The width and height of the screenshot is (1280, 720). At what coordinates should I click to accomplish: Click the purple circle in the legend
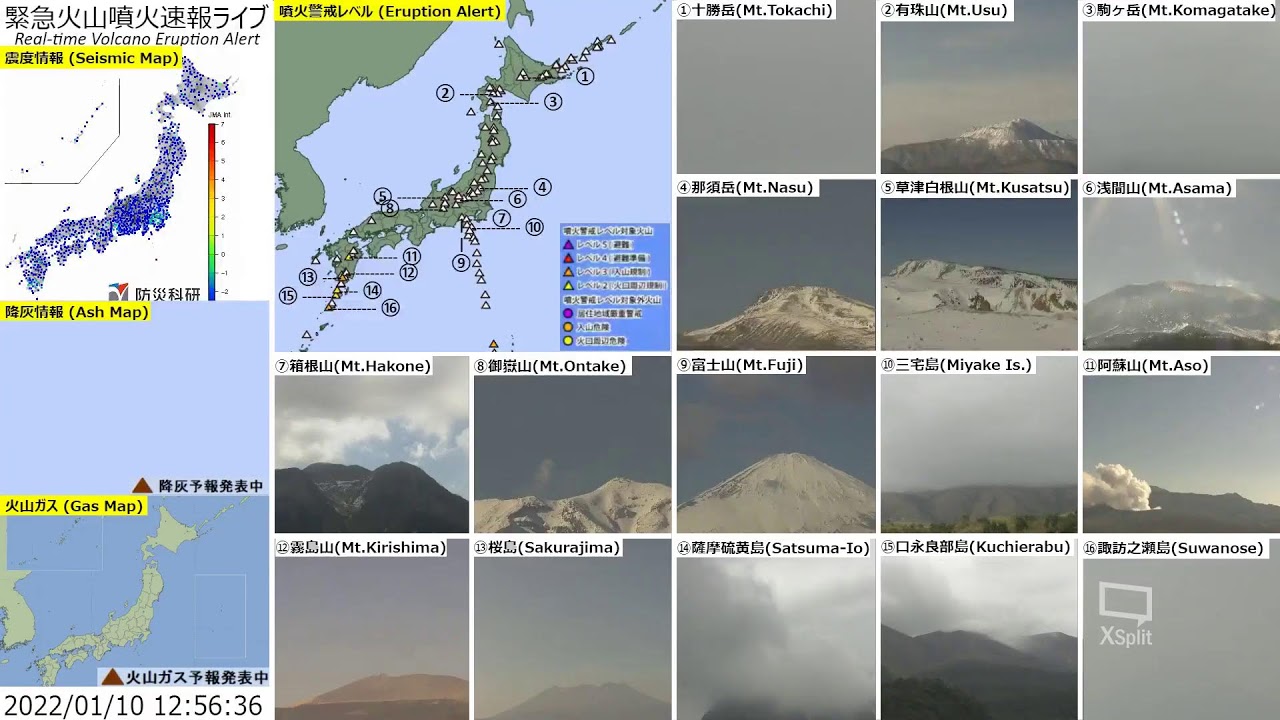(x=568, y=313)
